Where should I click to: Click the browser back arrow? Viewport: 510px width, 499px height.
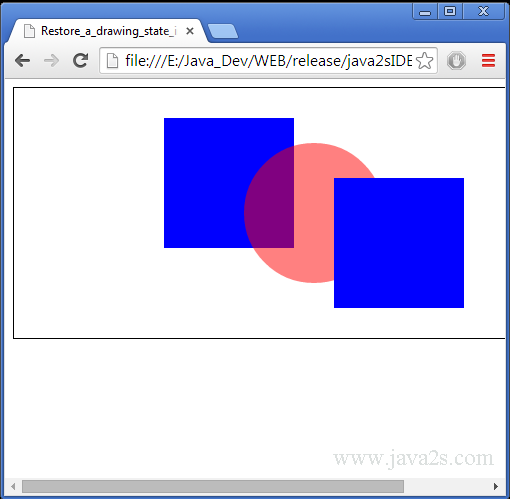pos(23,61)
